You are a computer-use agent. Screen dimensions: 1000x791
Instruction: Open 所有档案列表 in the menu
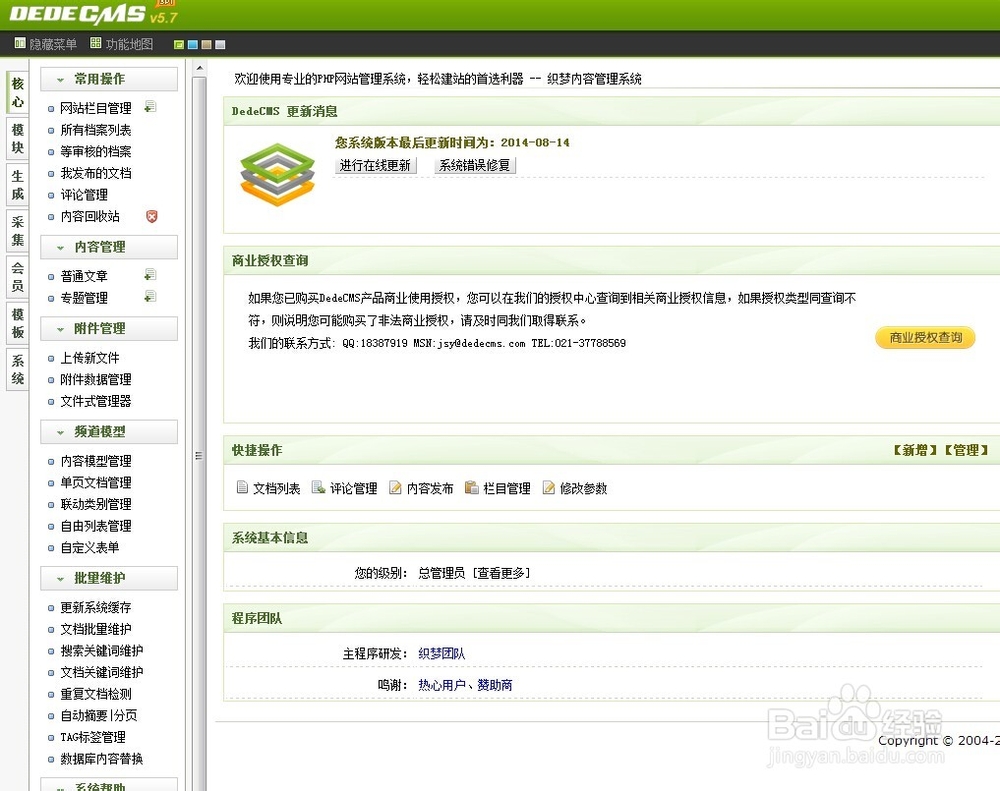(x=96, y=129)
